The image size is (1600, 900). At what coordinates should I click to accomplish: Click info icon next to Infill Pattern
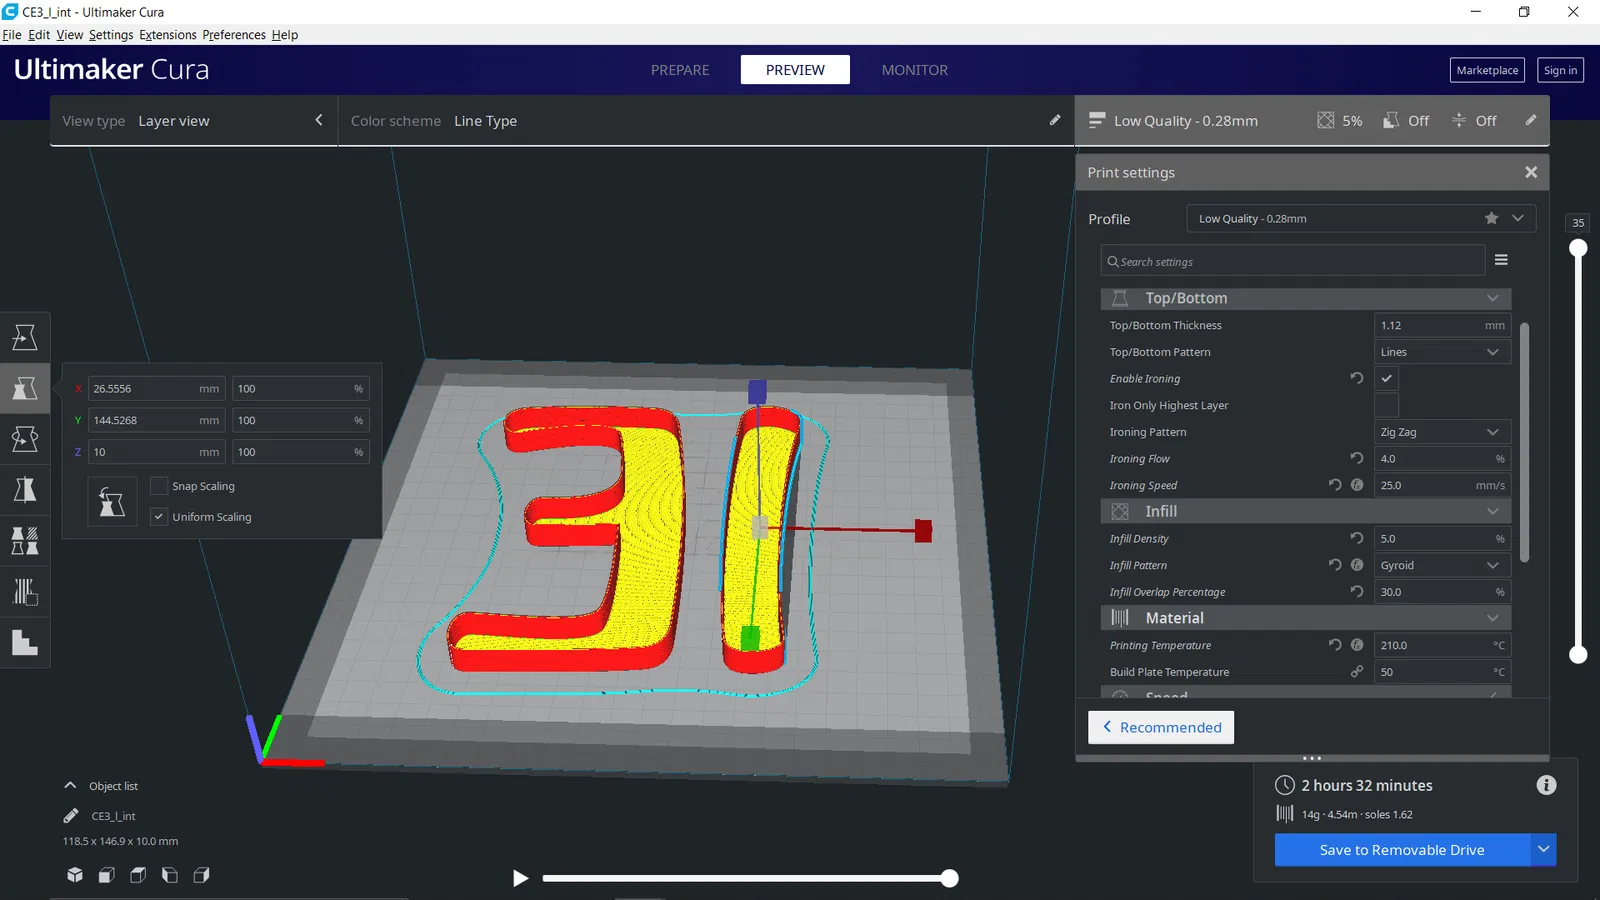pos(1357,565)
